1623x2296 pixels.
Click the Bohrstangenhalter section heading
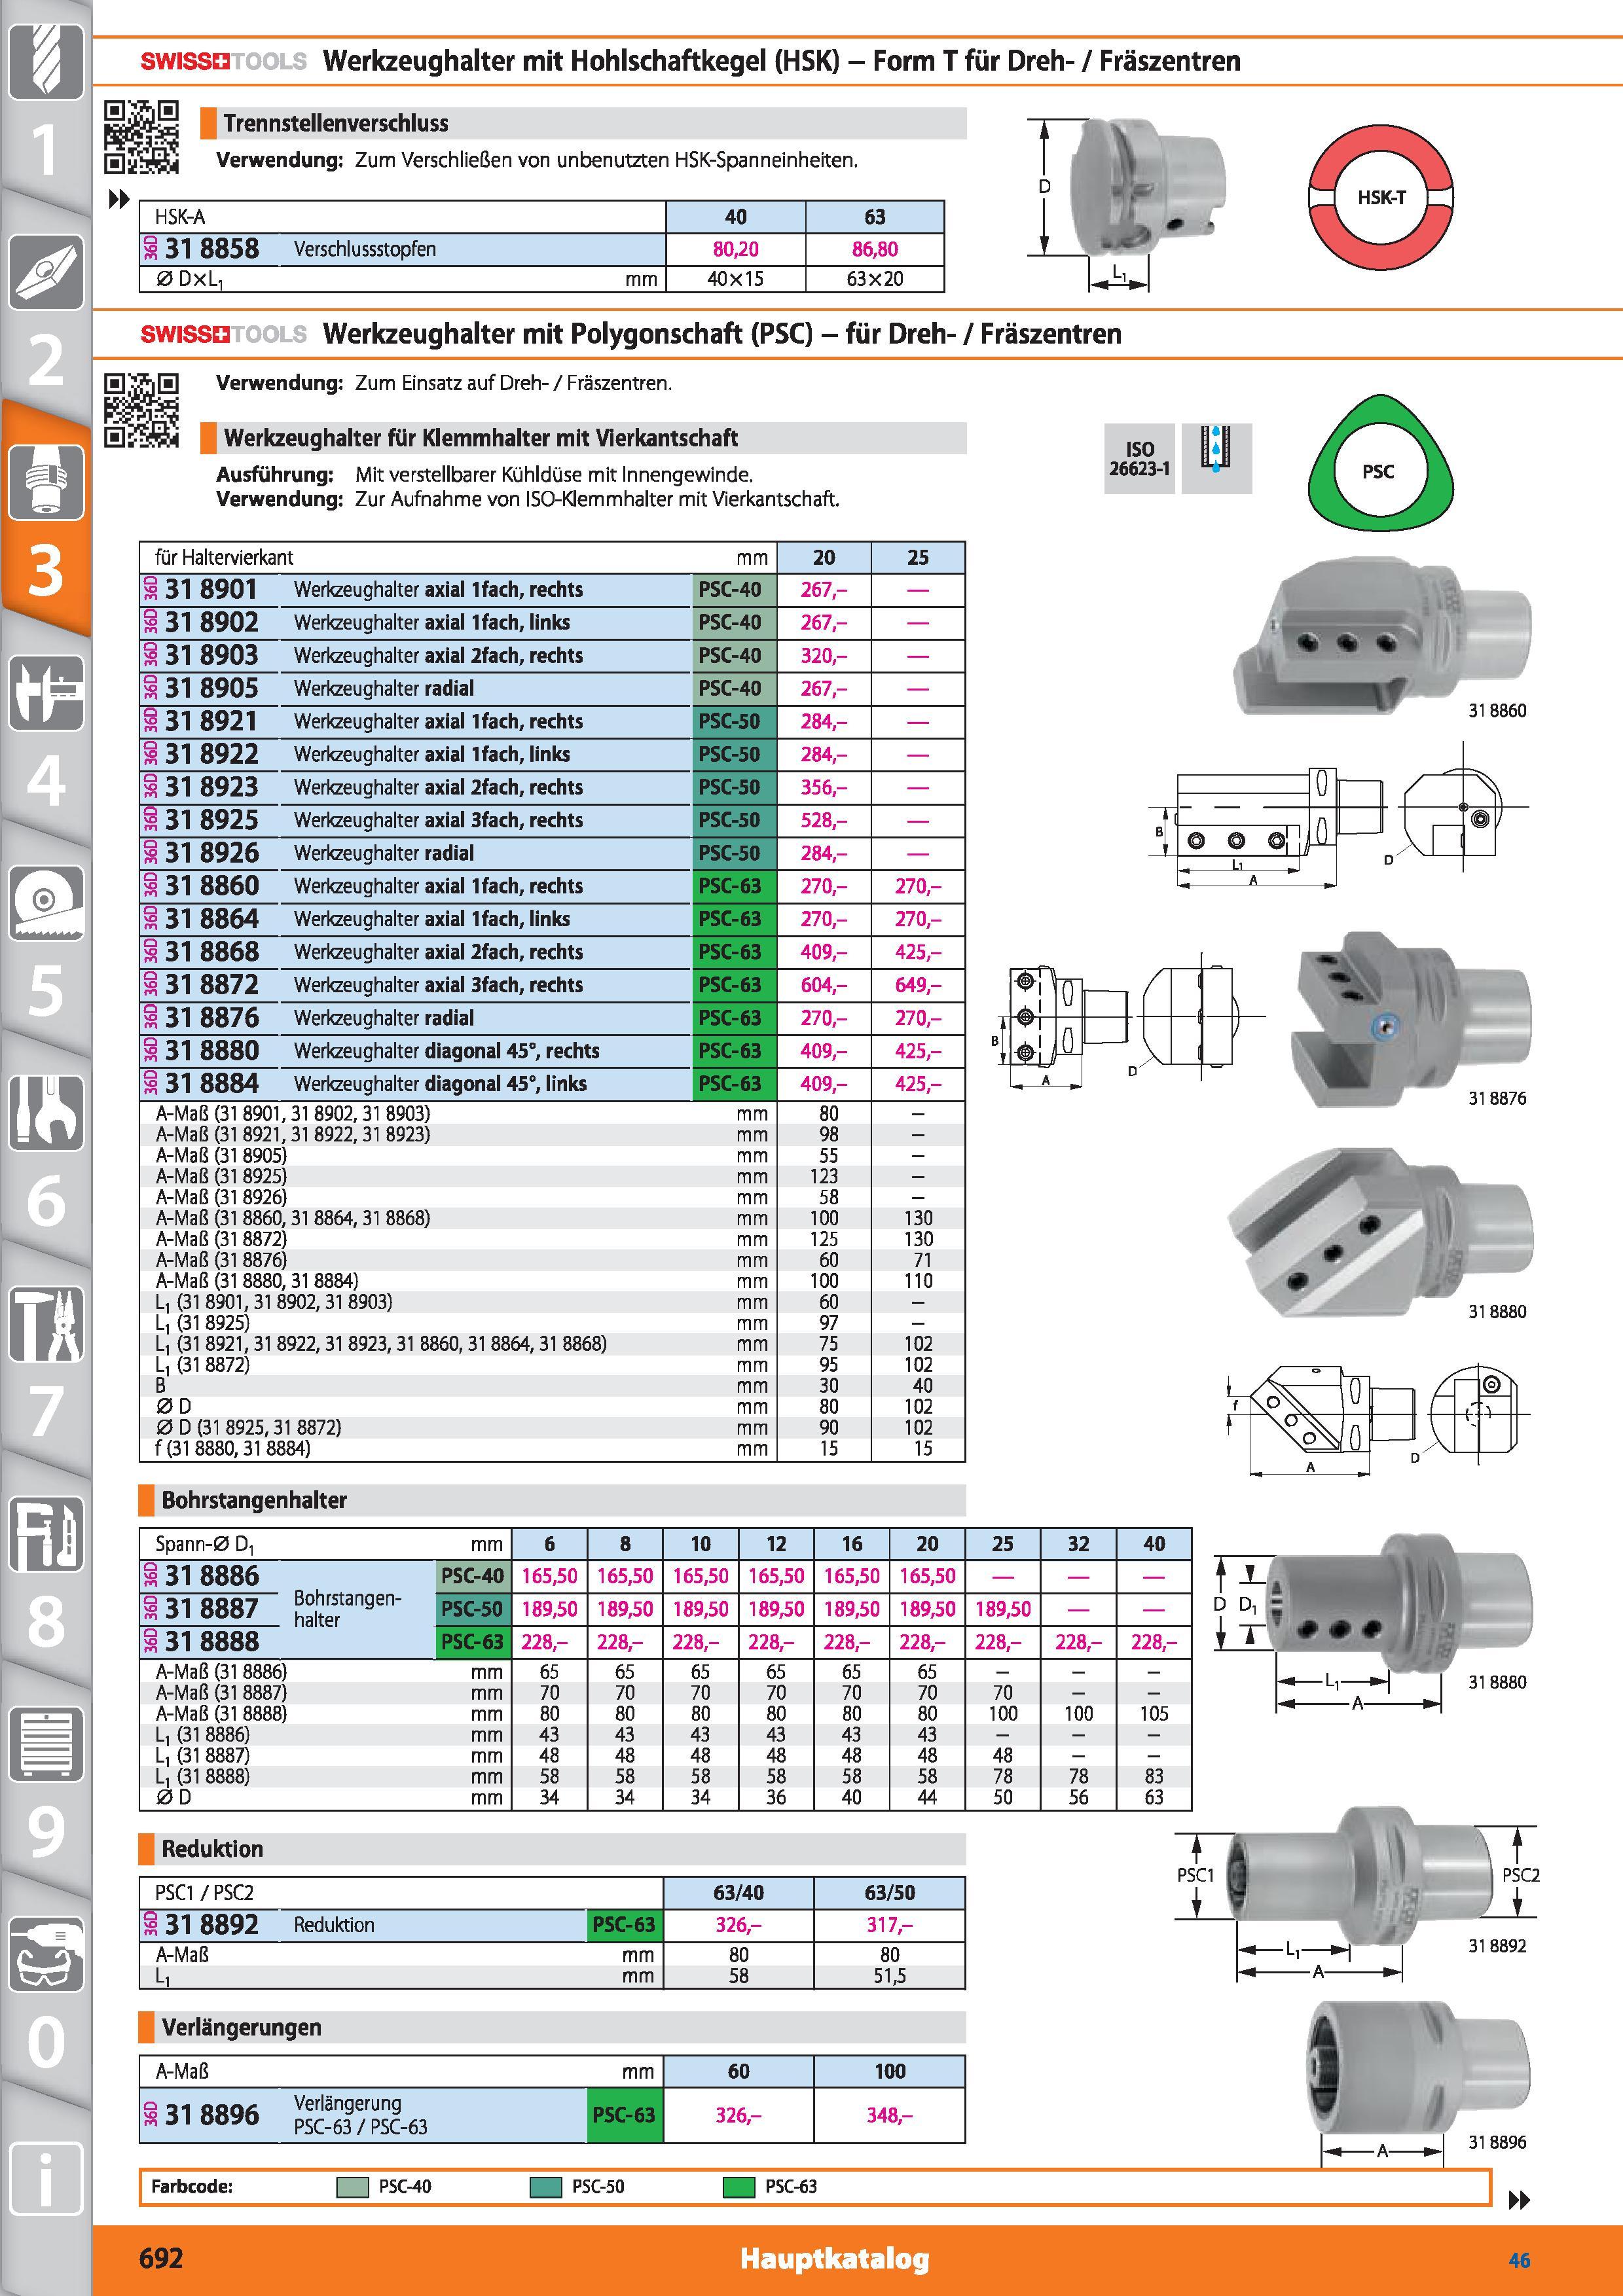coord(254,1500)
